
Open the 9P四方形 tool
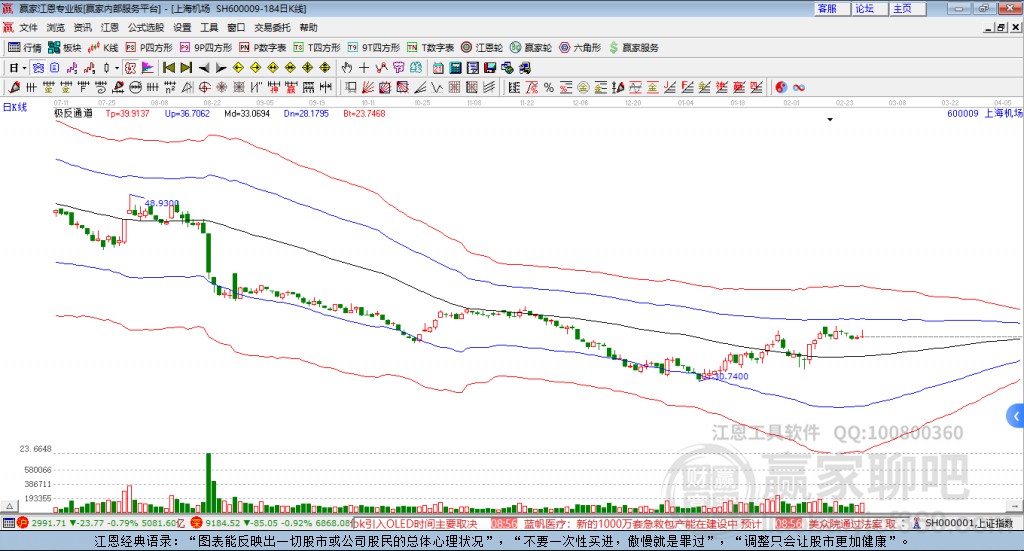pyautogui.click(x=206, y=48)
